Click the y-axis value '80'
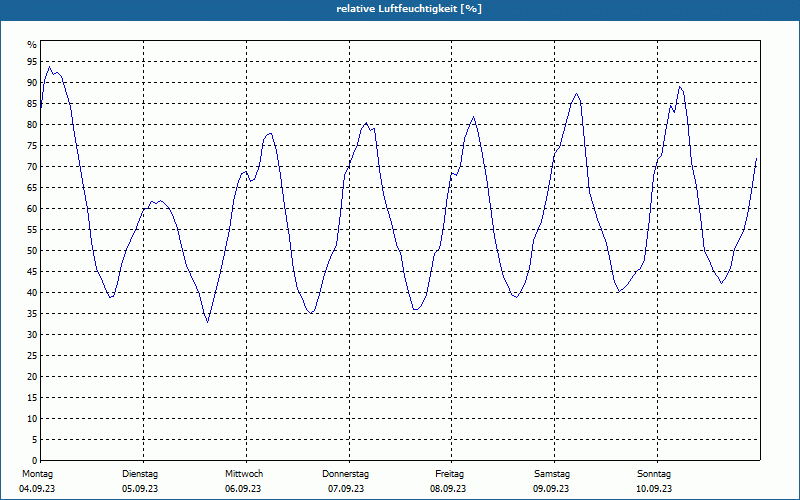The width and height of the screenshot is (800, 500). (x=32, y=124)
